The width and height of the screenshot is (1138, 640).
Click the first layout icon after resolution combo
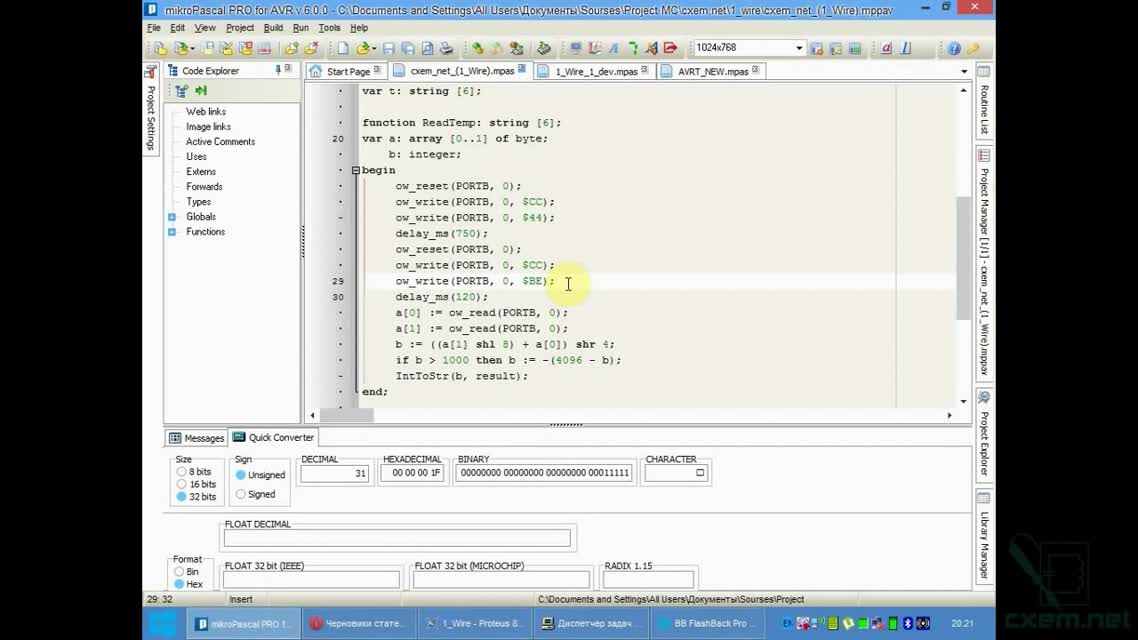(817, 48)
